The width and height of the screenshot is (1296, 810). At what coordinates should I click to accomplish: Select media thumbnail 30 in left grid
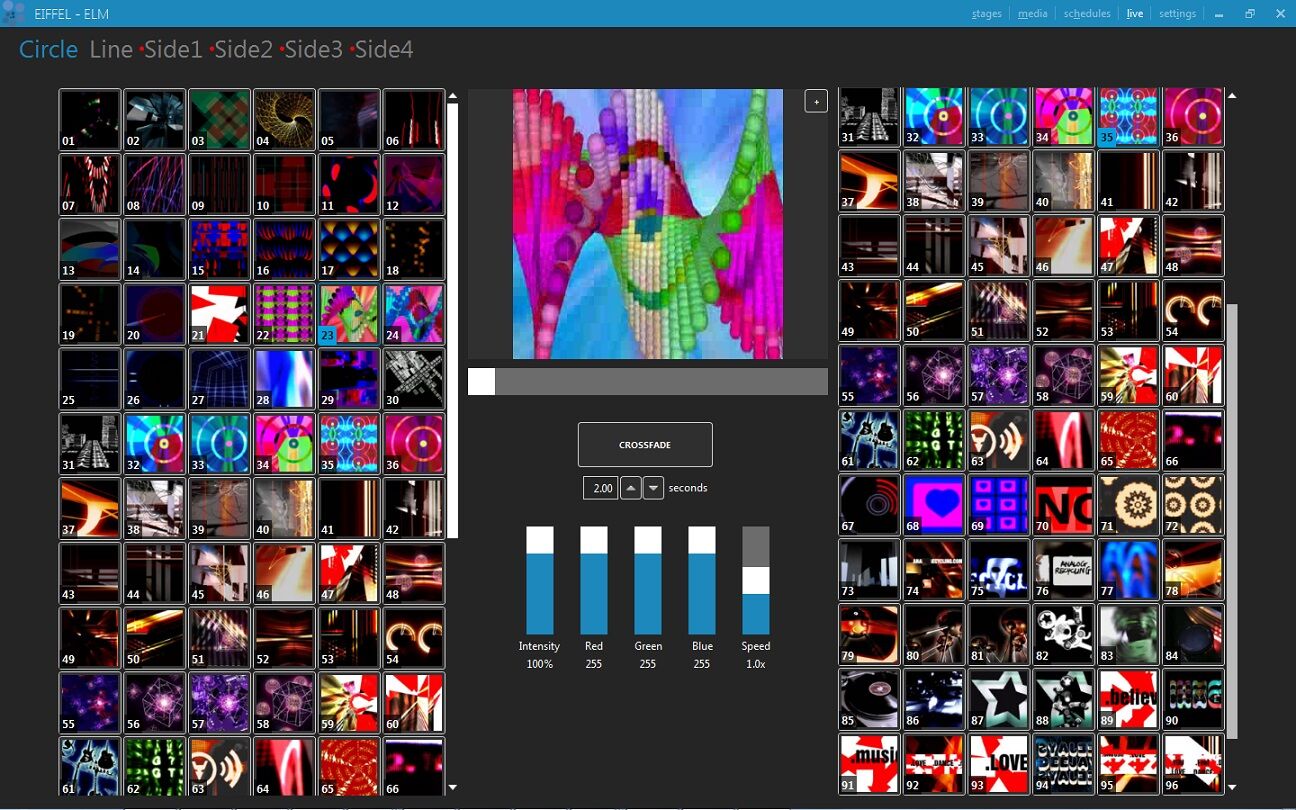(x=414, y=379)
